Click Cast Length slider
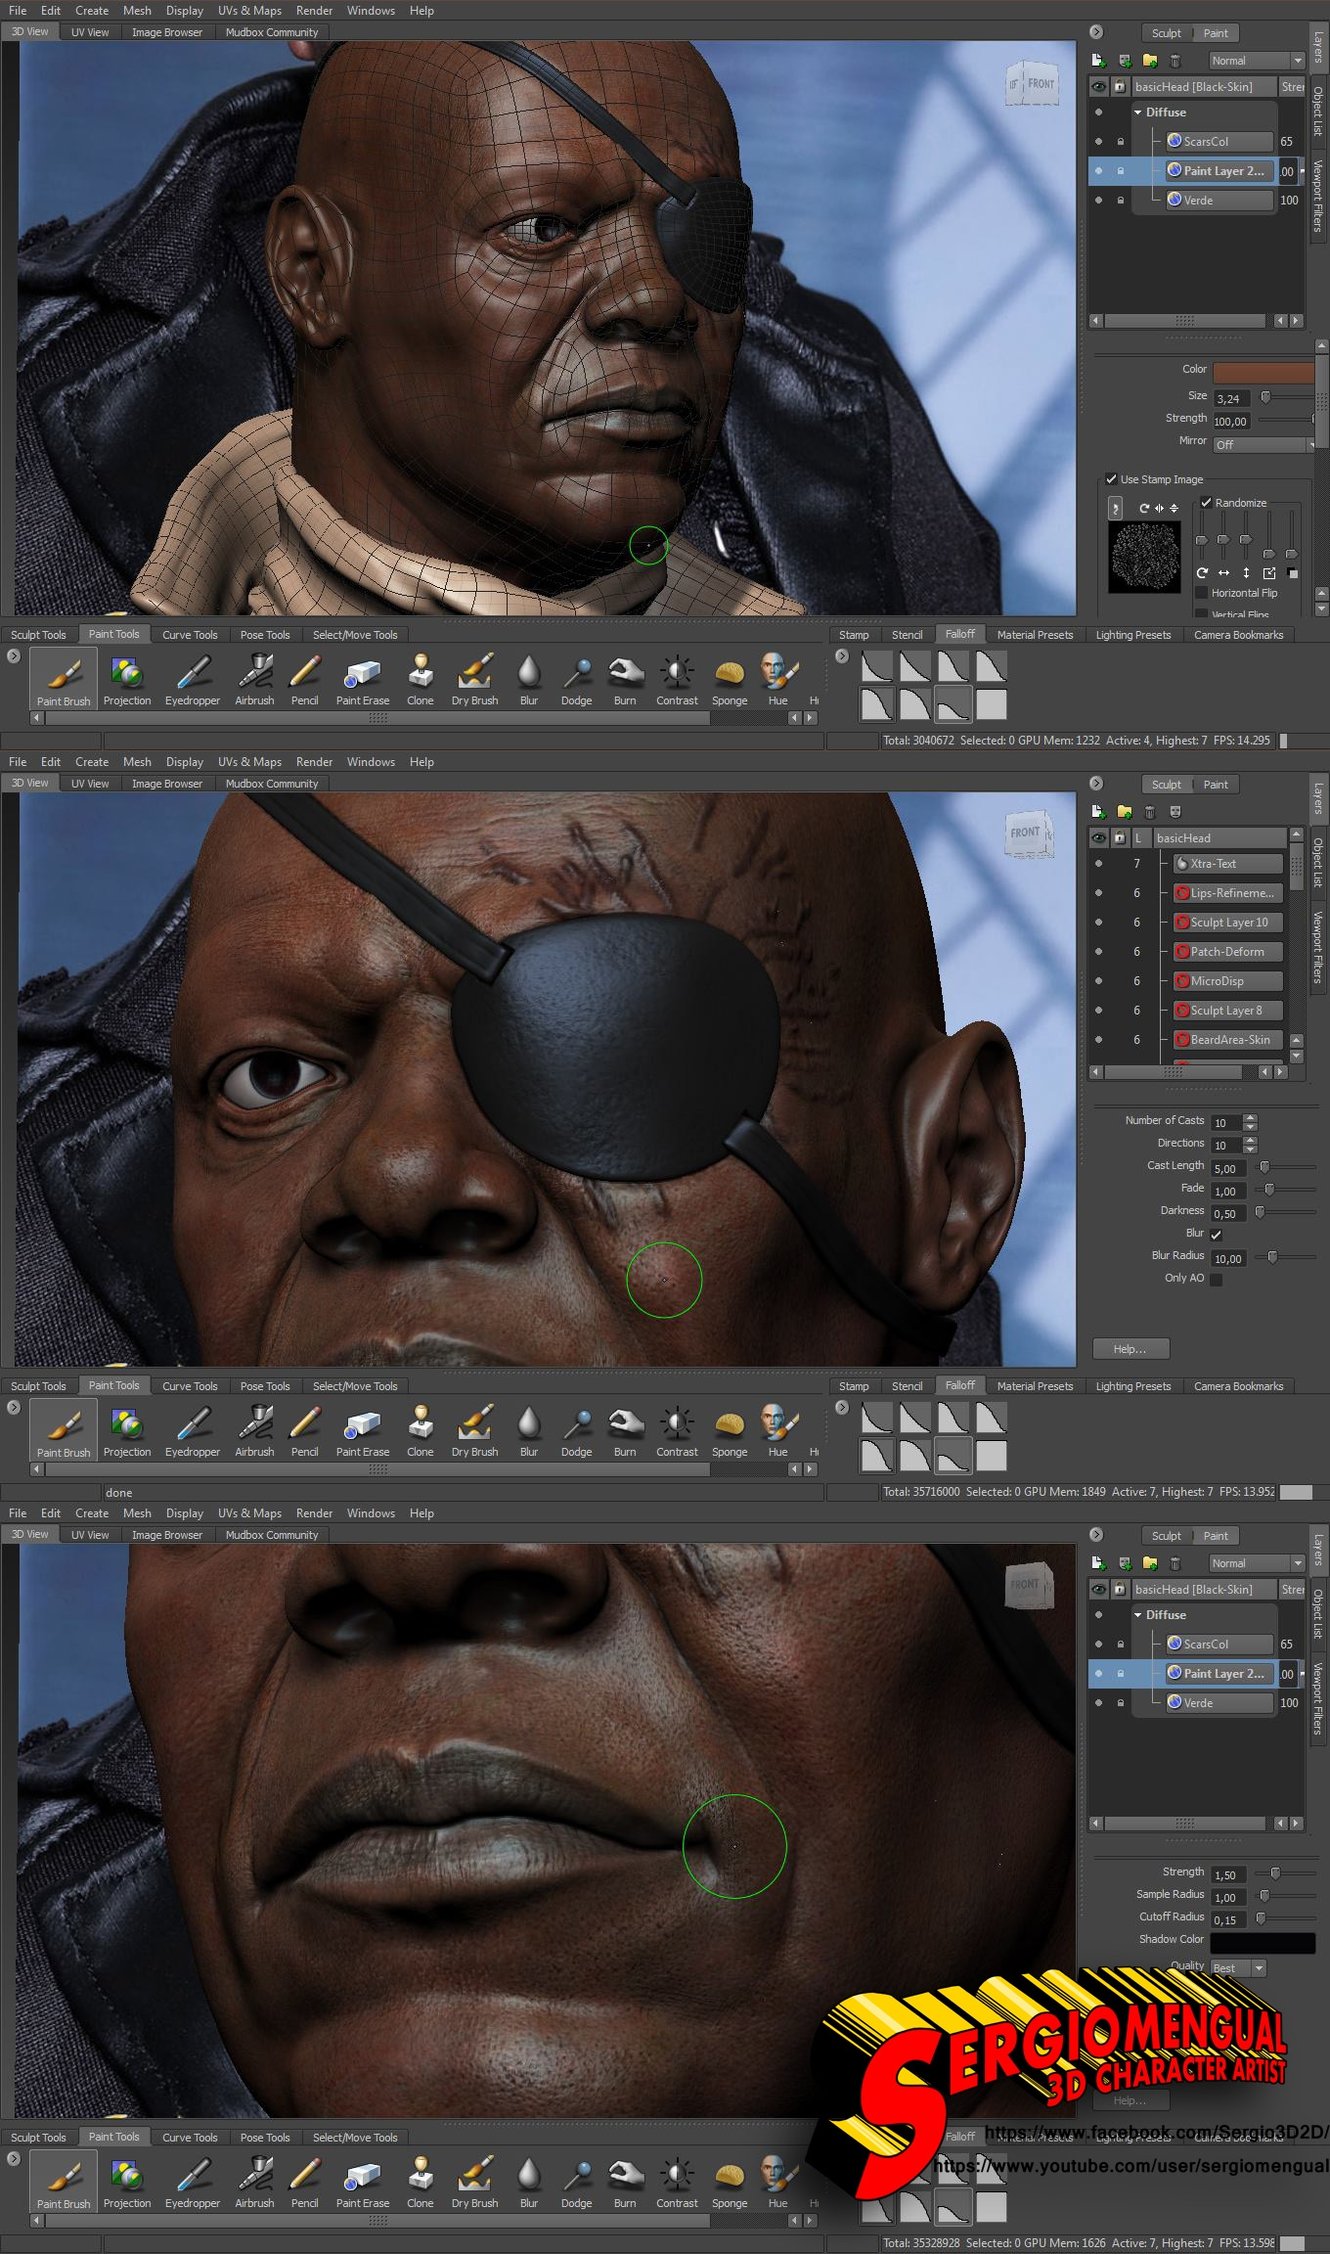The height and width of the screenshot is (2254, 1330). [x=1287, y=1167]
